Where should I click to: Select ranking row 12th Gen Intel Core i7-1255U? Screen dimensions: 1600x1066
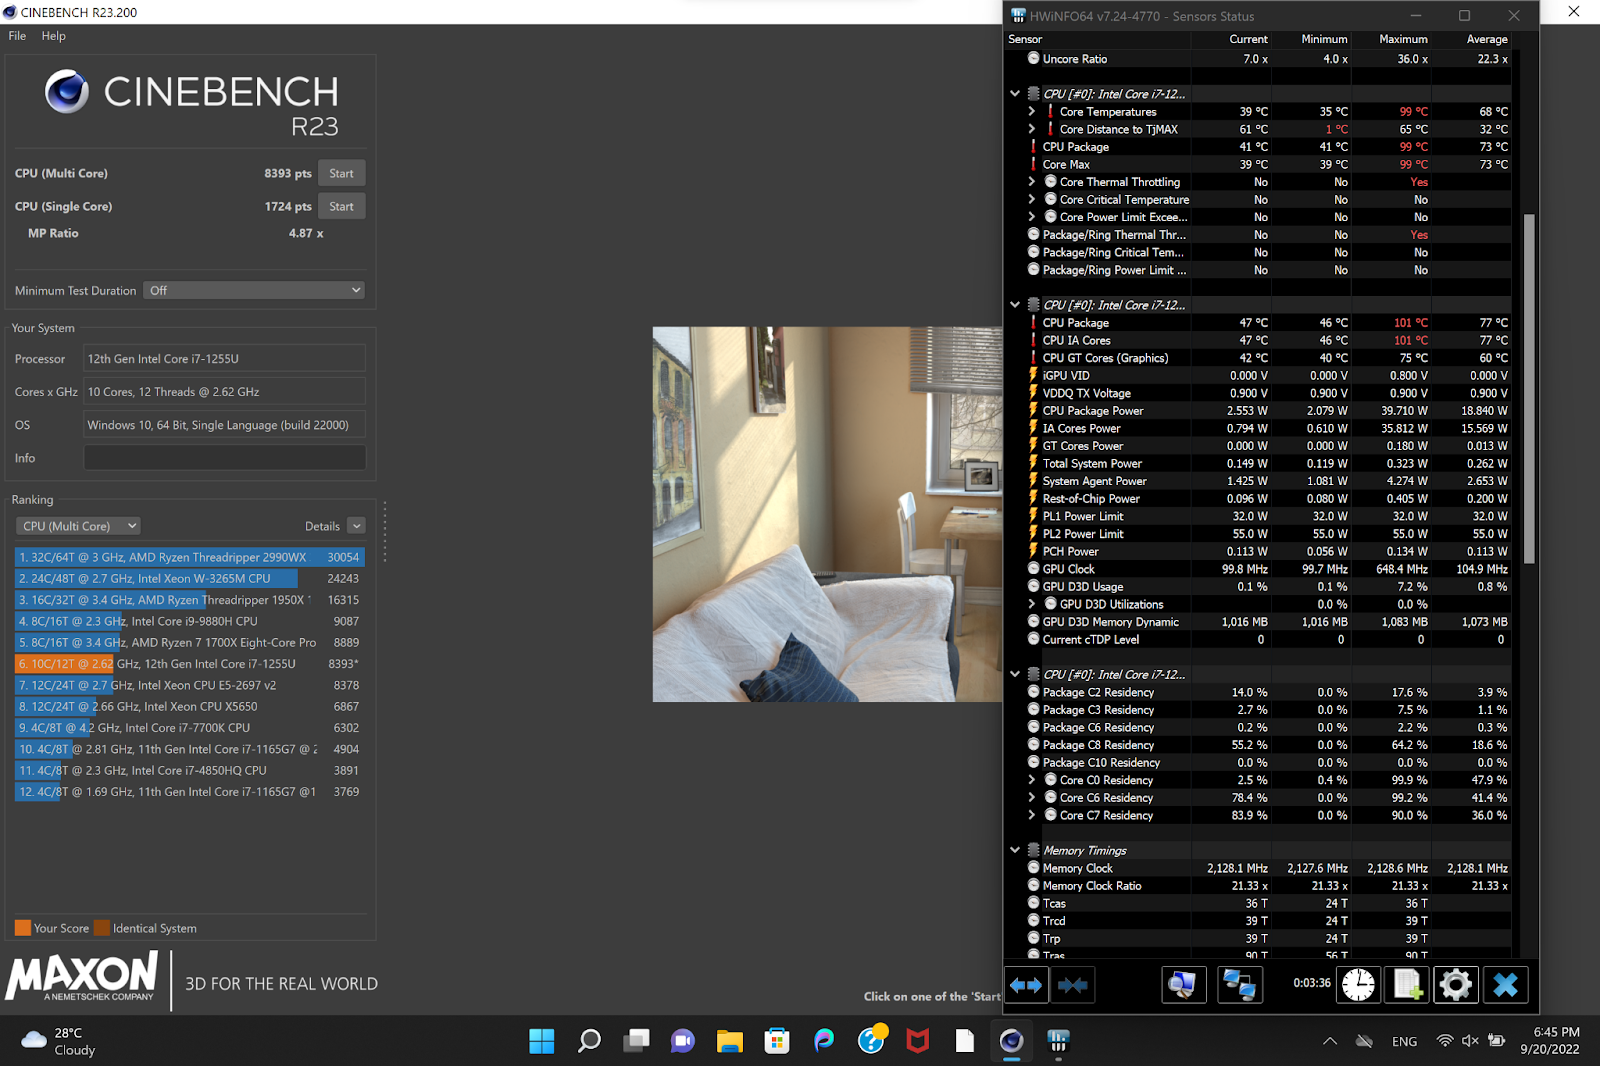pos(190,664)
